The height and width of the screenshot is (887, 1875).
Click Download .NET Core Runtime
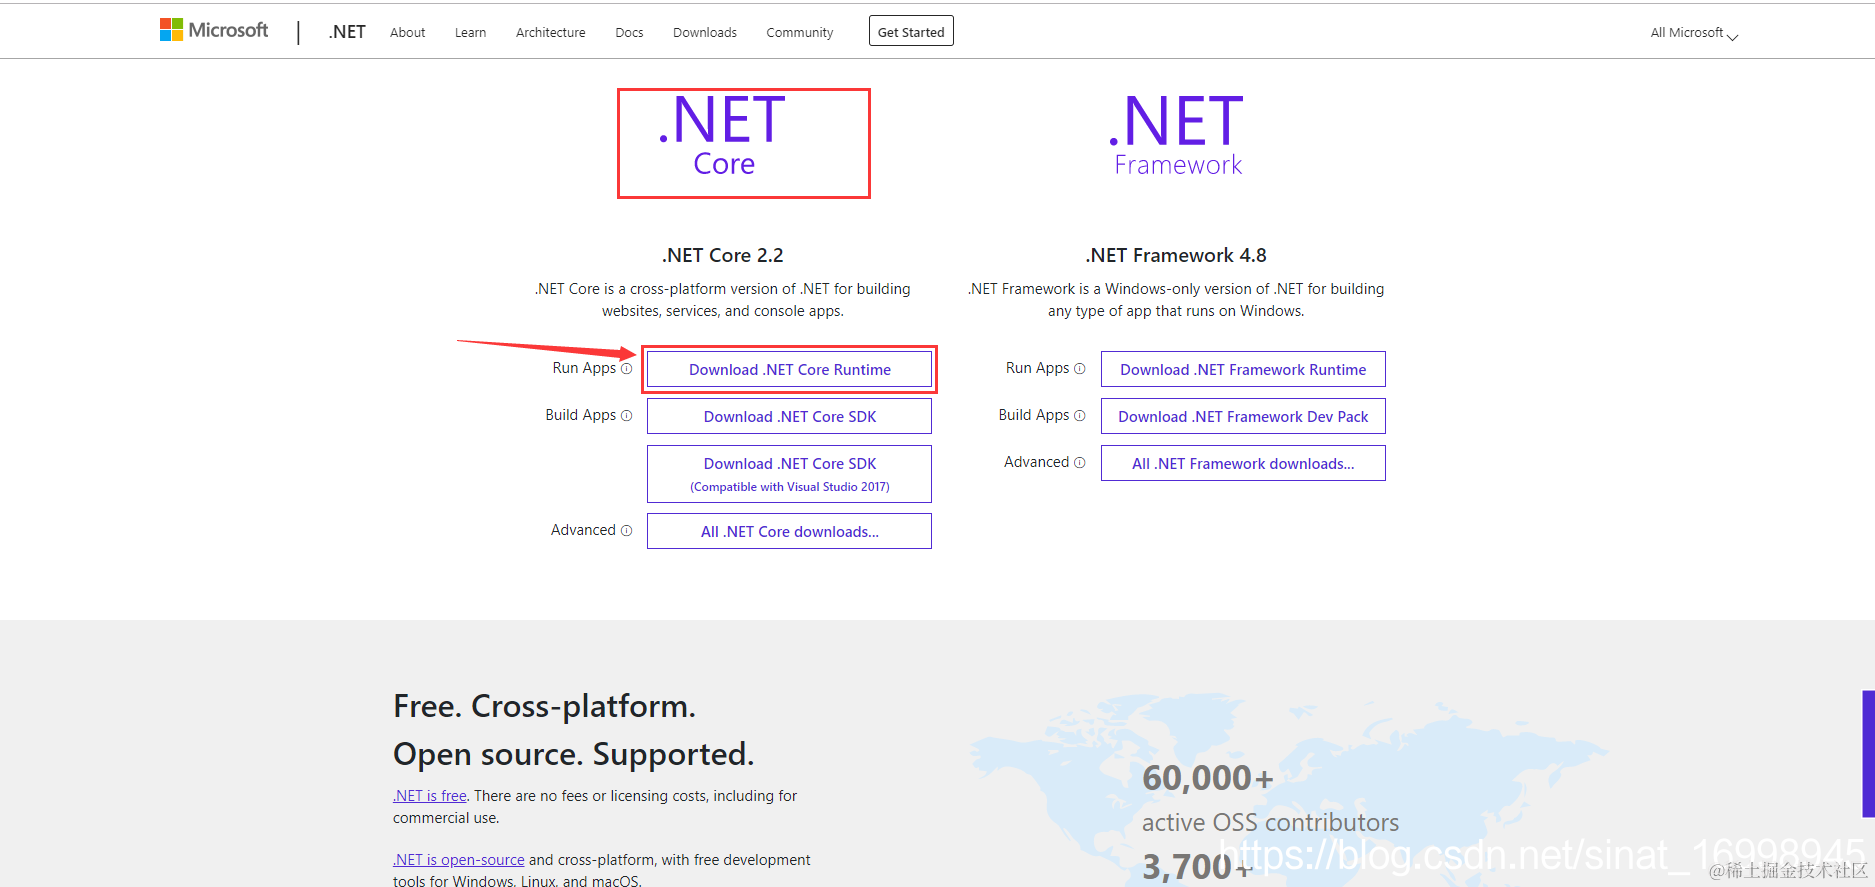pyautogui.click(x=789, y=369)
